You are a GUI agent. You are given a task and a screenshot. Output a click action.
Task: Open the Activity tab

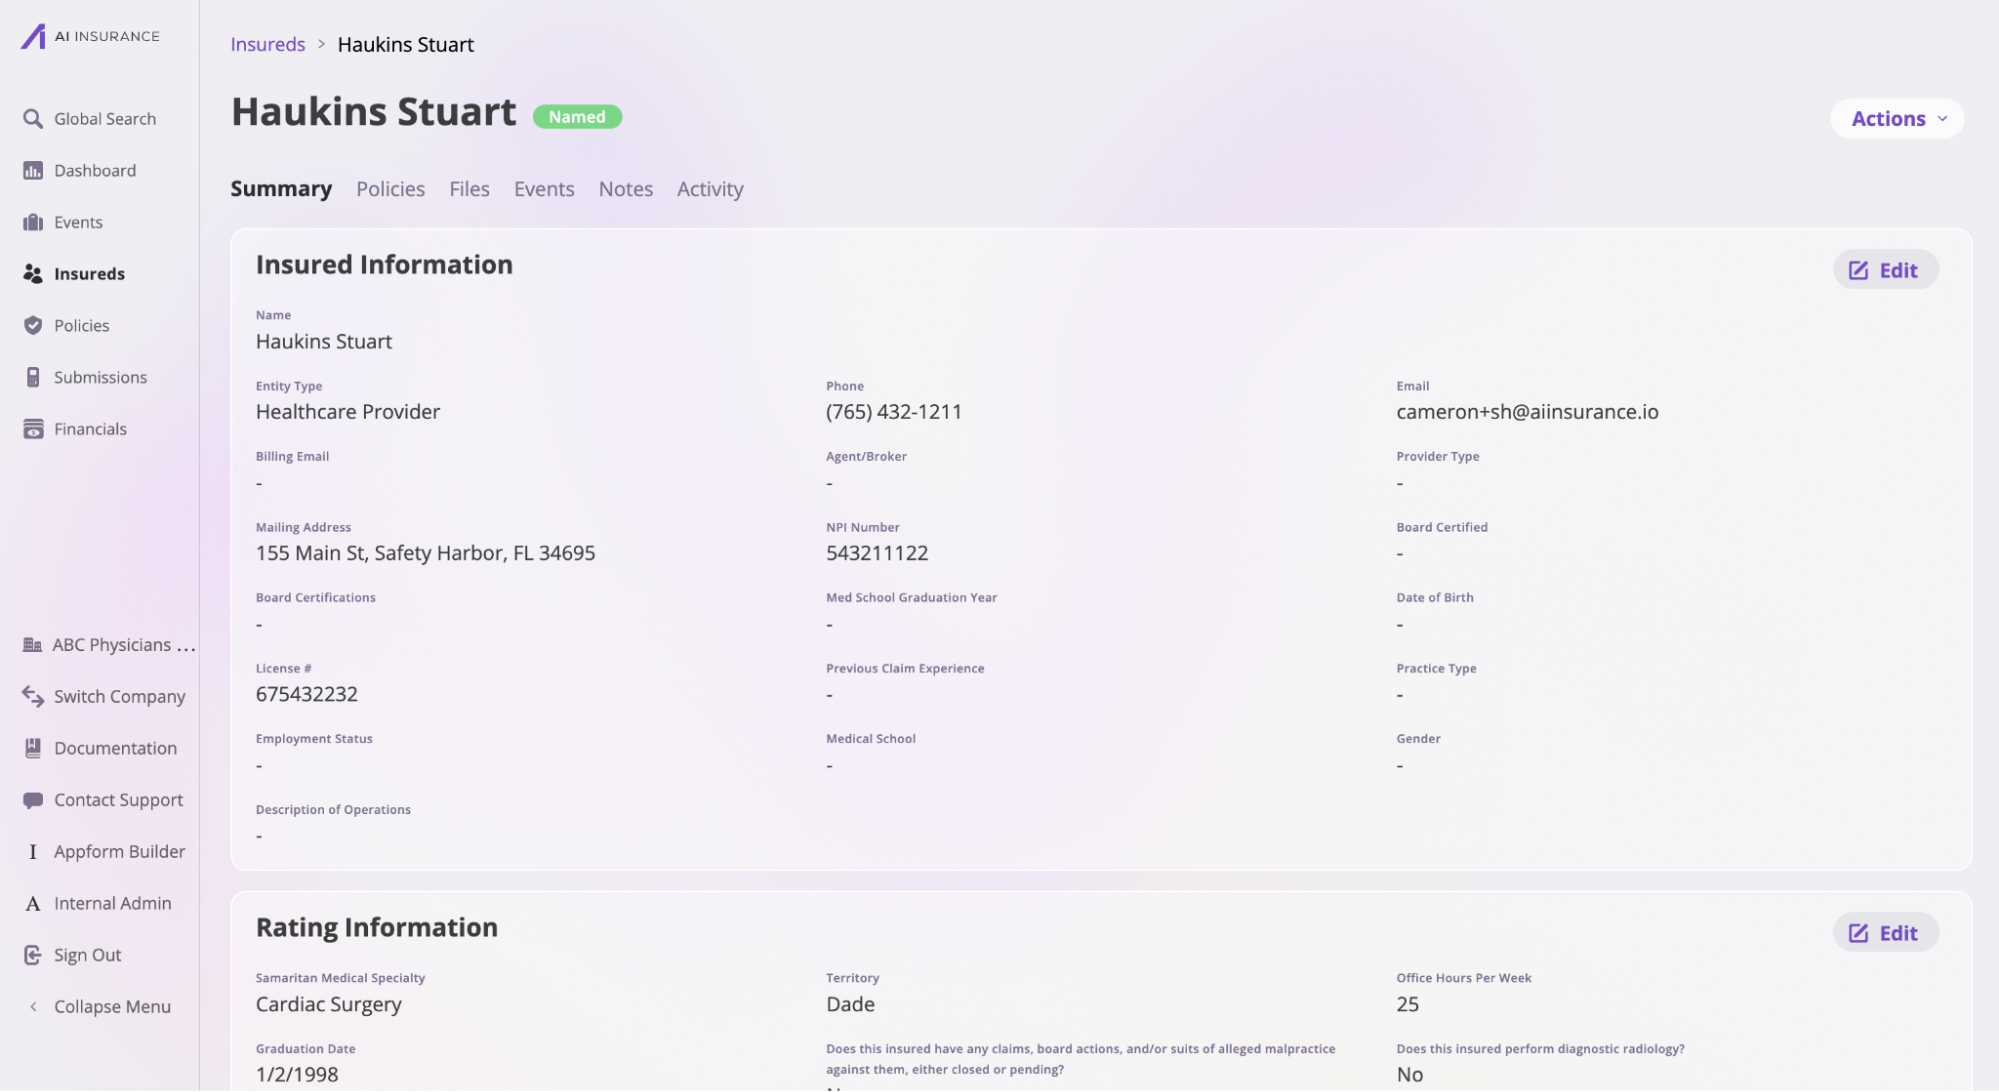[709, 189]
